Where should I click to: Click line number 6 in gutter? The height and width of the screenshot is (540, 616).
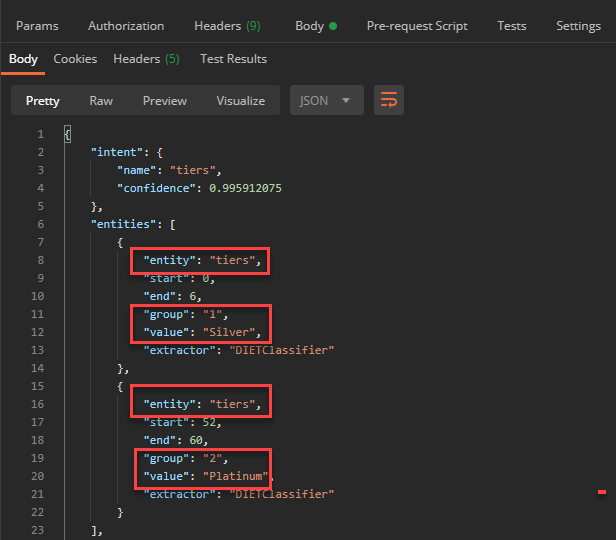[x=40, y=224]
